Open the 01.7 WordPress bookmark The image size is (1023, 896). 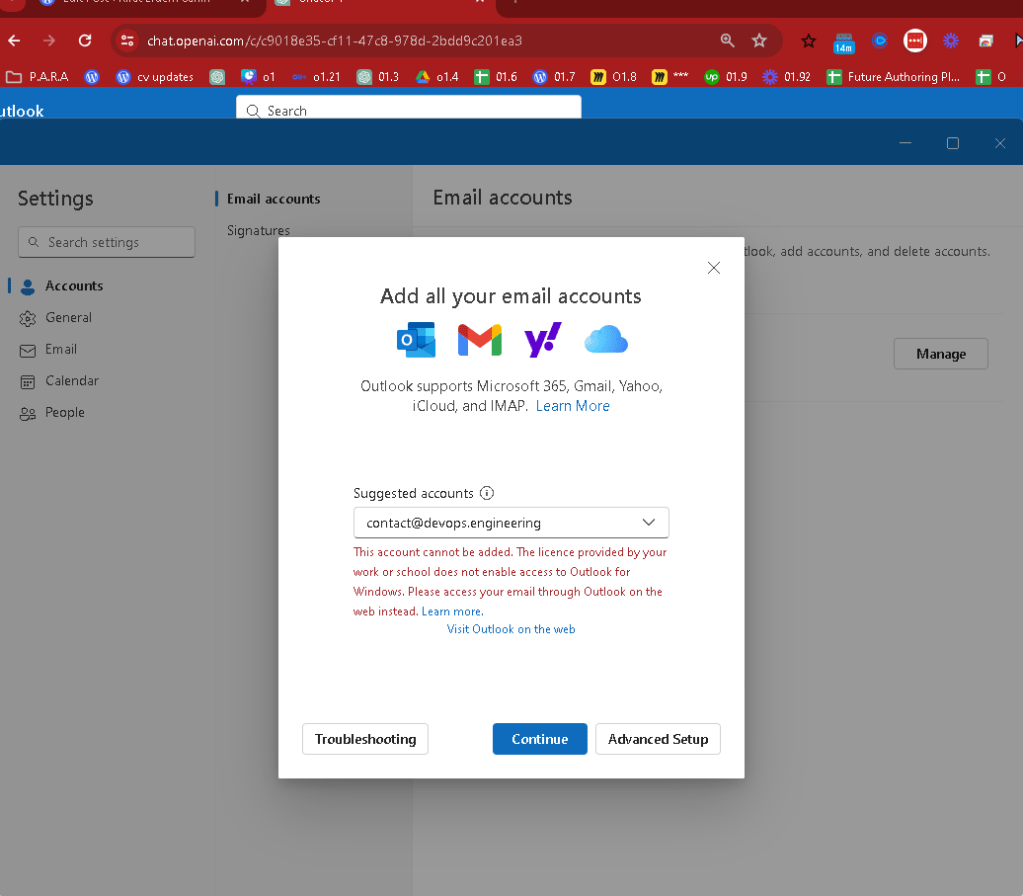click(x=554, y=77)
